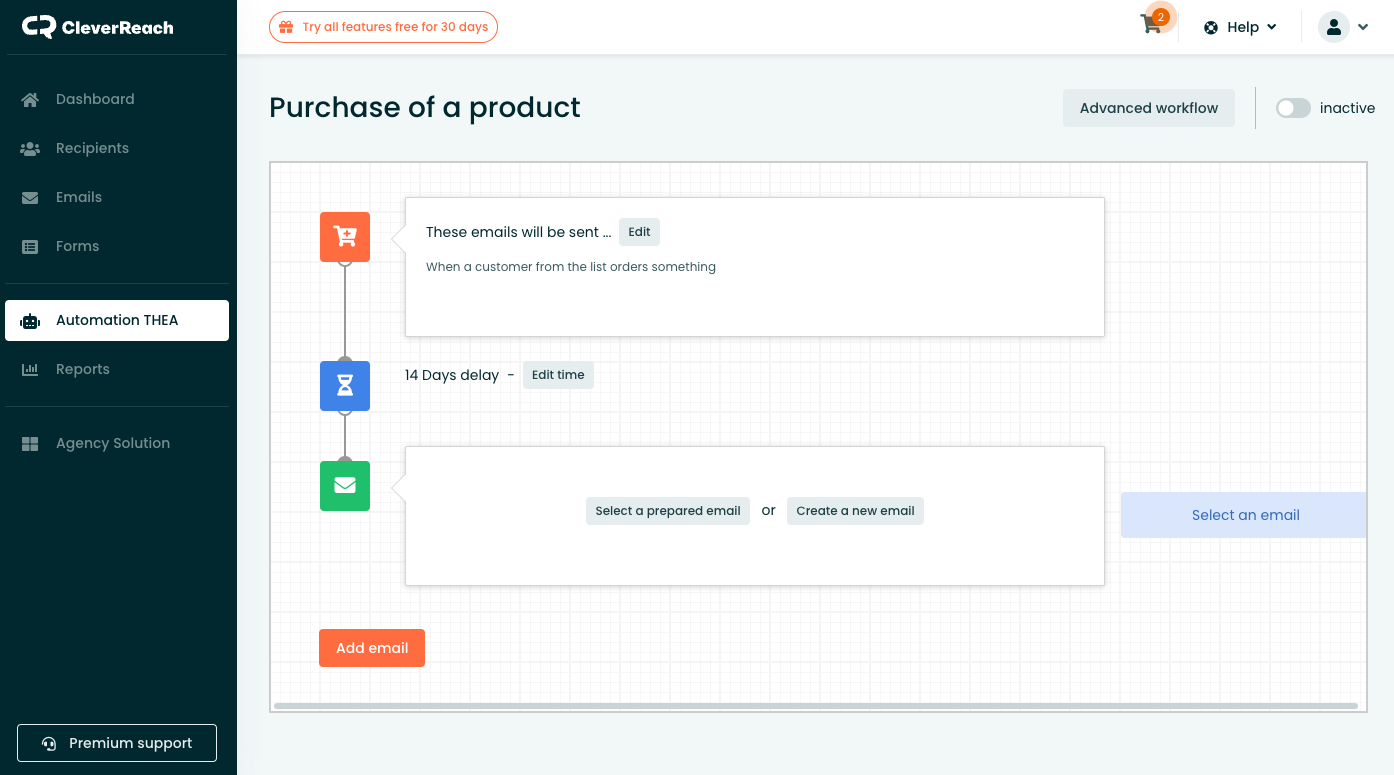Select Agency Solution in the sidebar
The width and height of the screenshot is (1394, 775).
pos(30,443)
